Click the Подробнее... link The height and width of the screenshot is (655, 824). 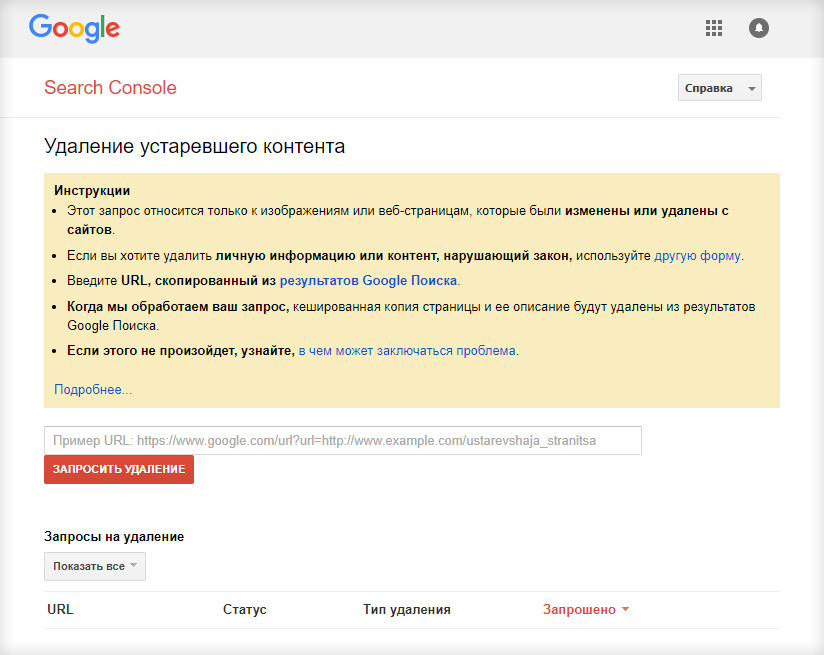93,390
